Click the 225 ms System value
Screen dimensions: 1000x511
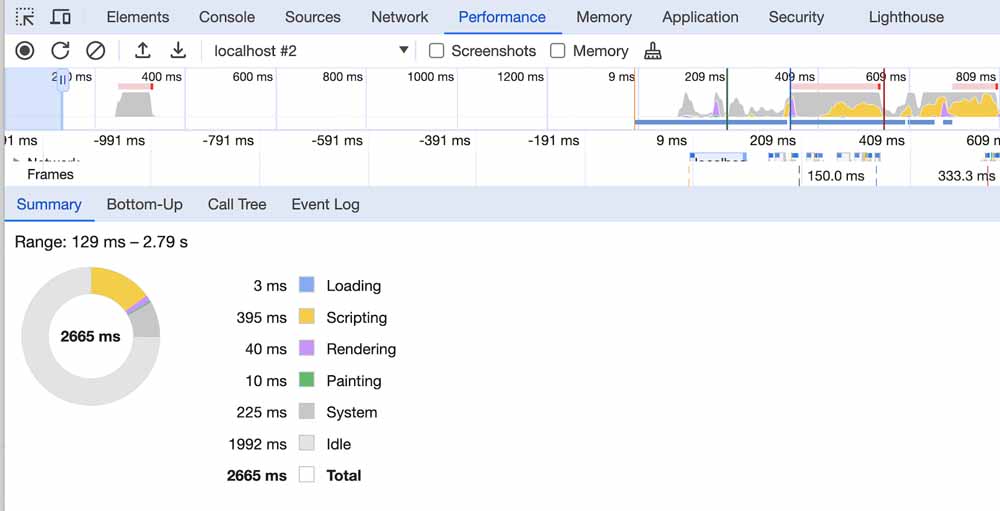pyautogui.click(x=261, y=412)
